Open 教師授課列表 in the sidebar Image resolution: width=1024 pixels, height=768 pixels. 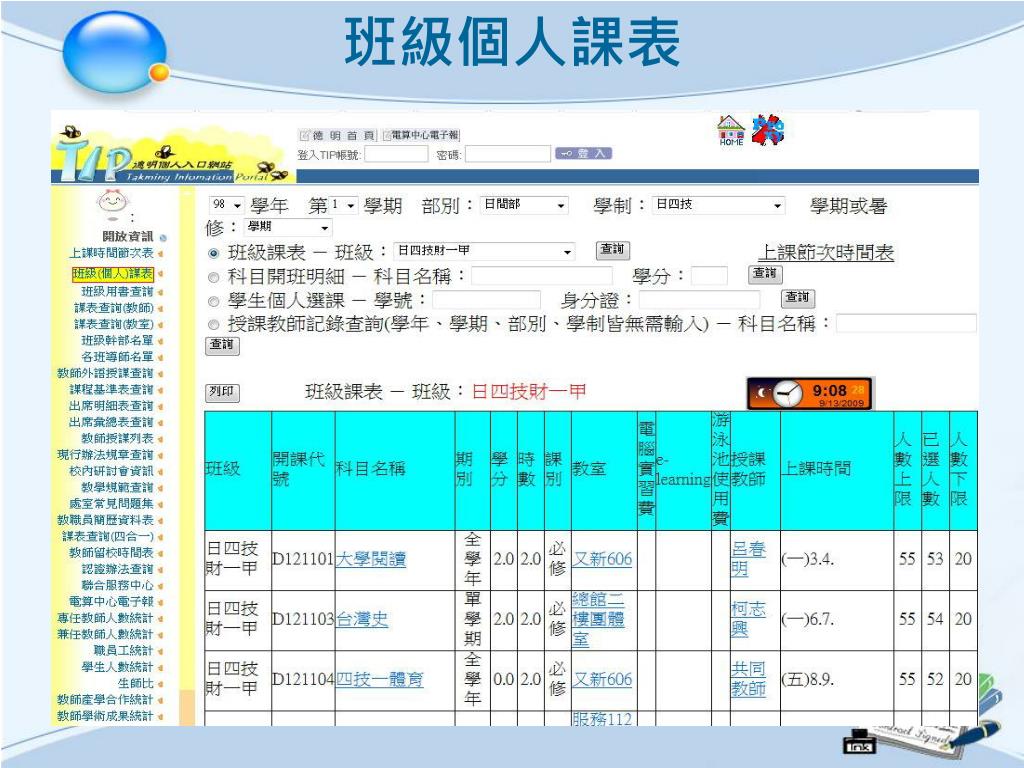117,438
